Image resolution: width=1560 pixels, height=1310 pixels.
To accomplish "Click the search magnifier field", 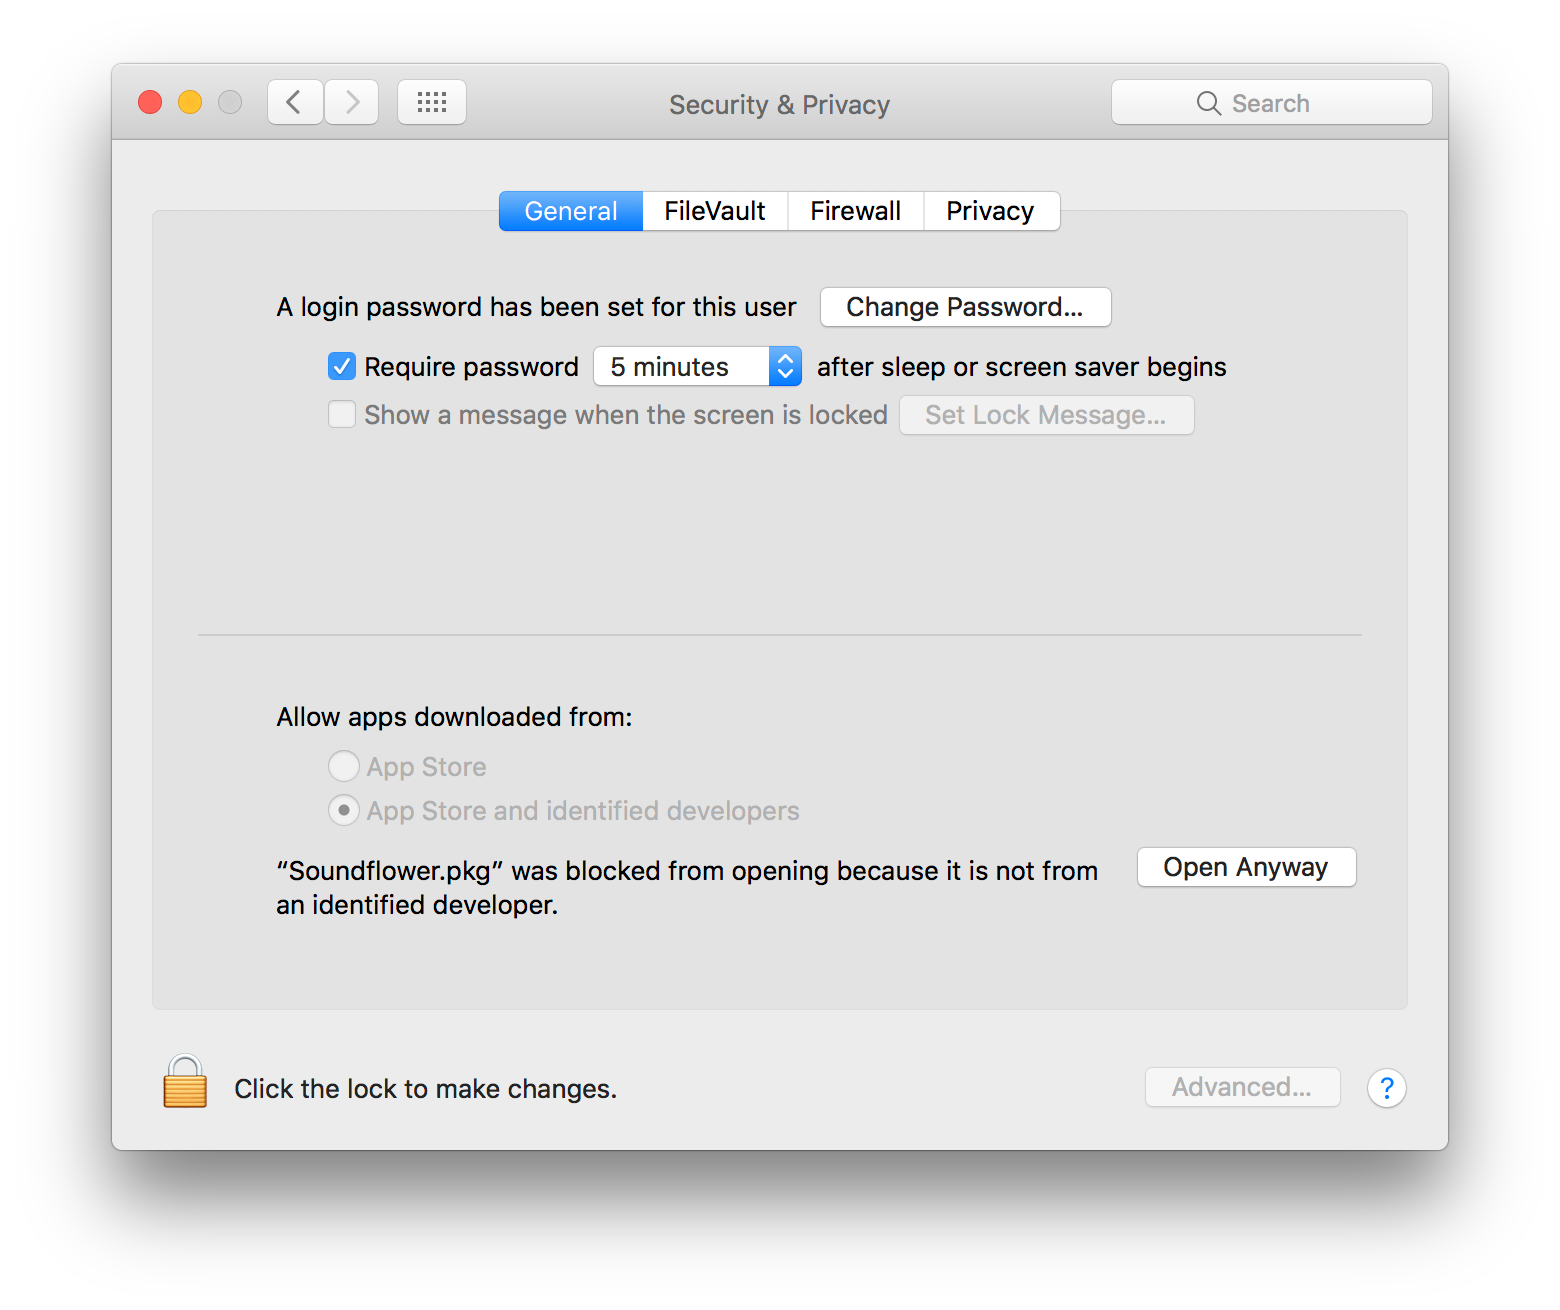I will 1271,102.
